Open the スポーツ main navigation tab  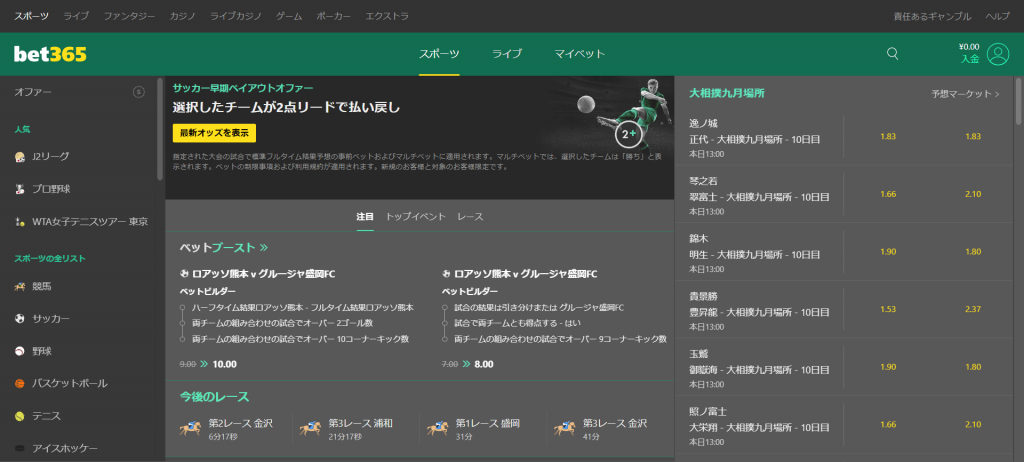tap(439, 54)
